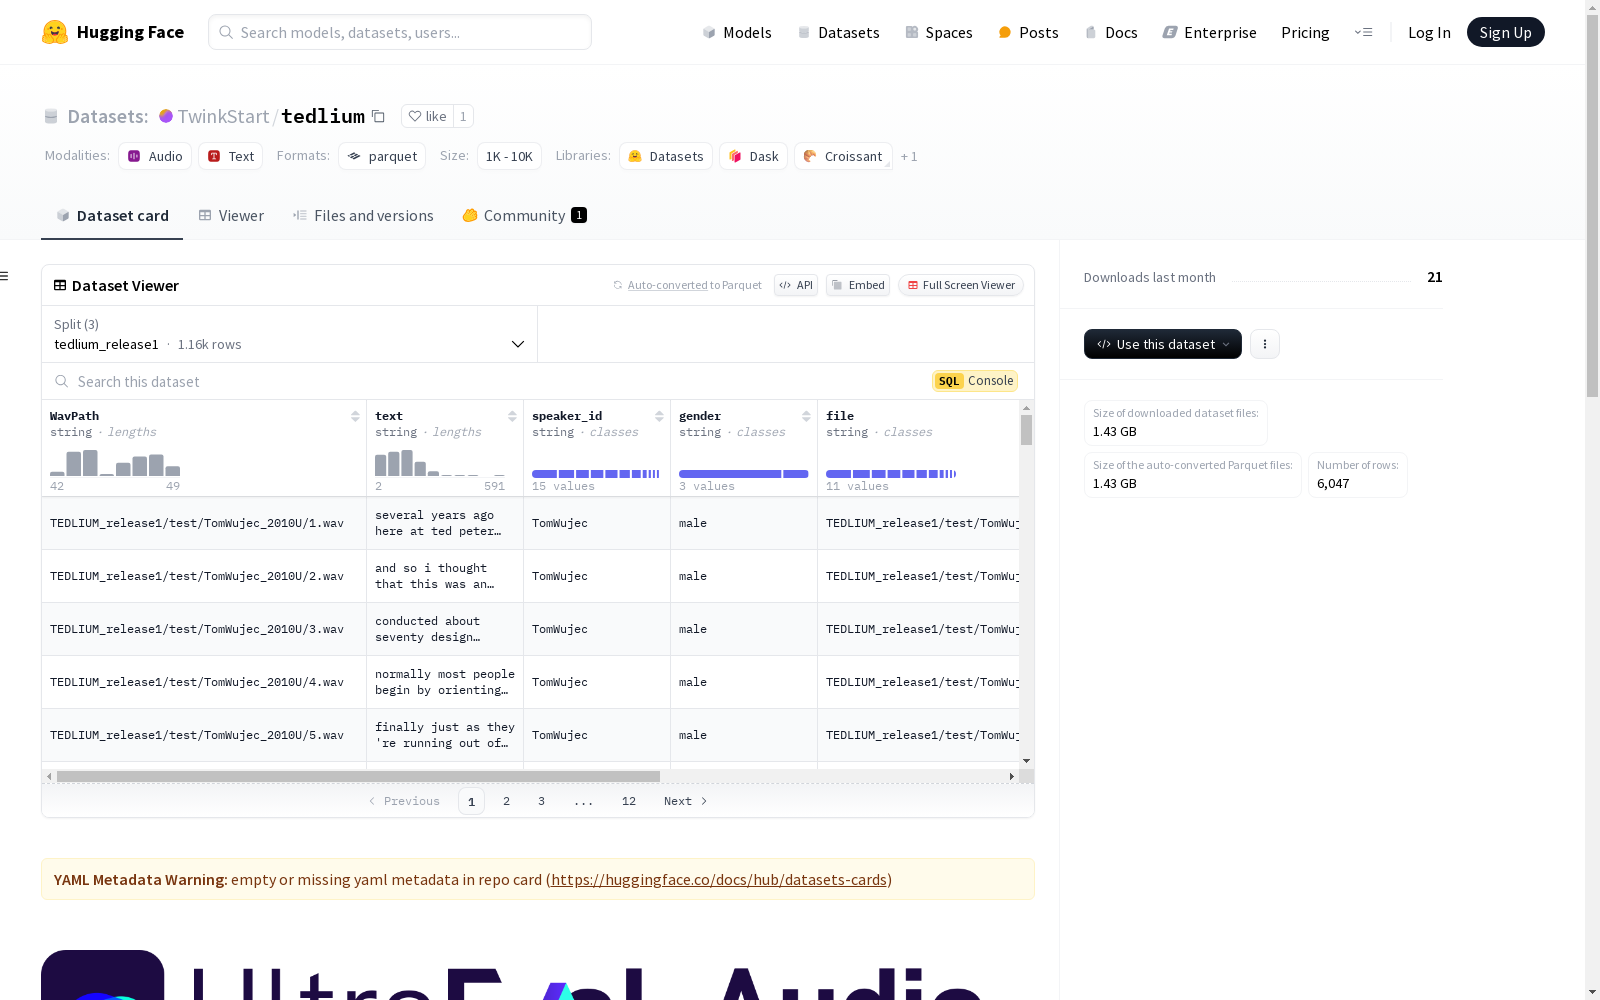
Task: Click the Embed button
Action: (858, 285)
